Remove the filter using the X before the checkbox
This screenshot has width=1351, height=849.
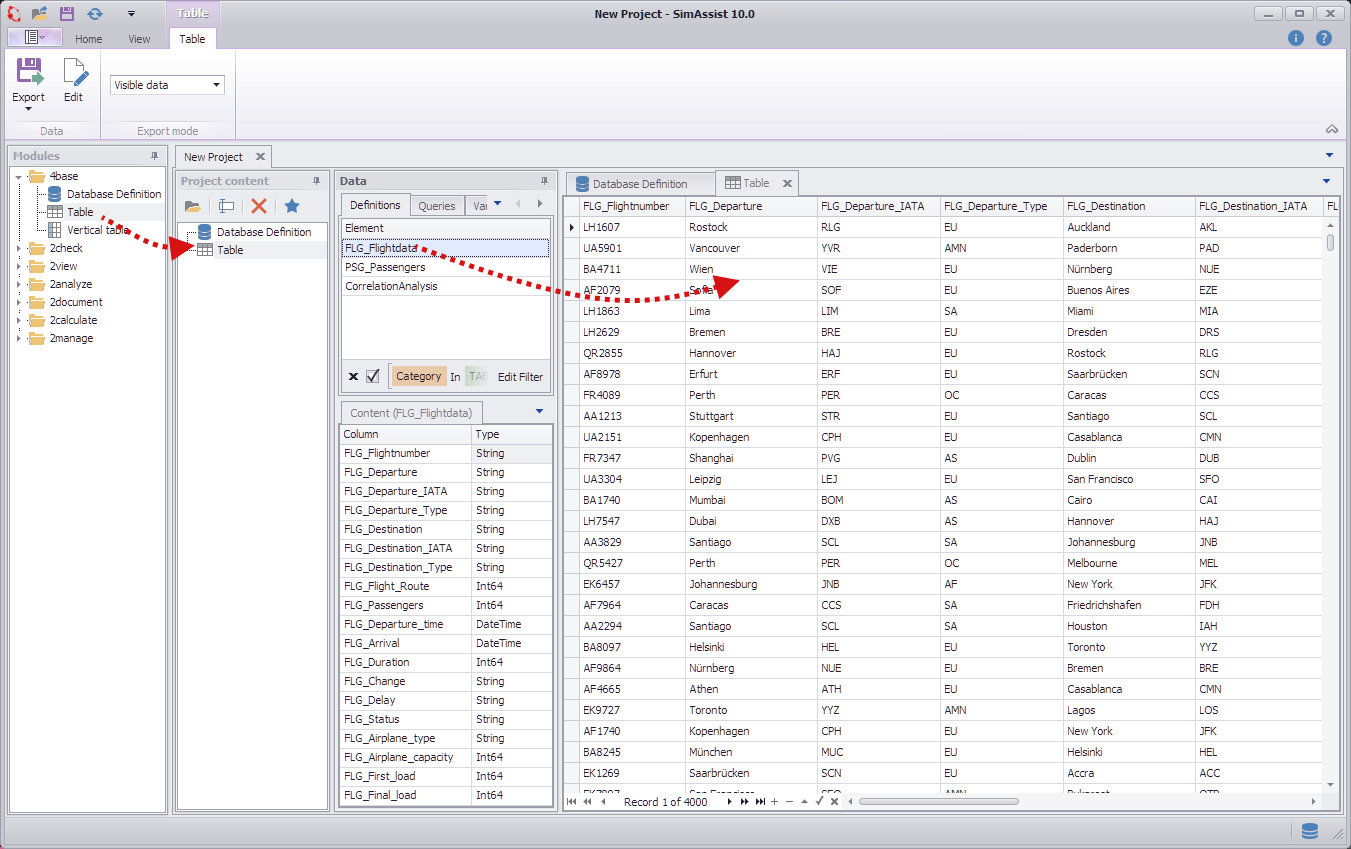pos(353,377)
